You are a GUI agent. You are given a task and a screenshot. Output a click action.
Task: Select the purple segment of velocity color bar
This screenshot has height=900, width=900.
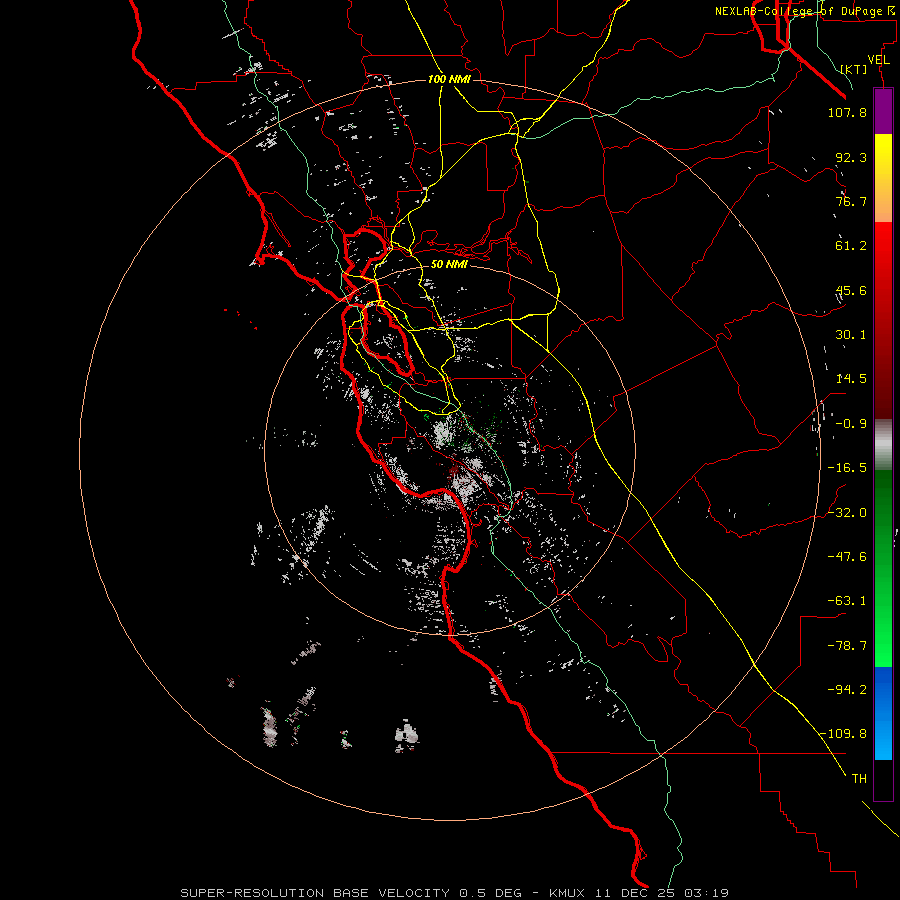click(x=883, y=111)
